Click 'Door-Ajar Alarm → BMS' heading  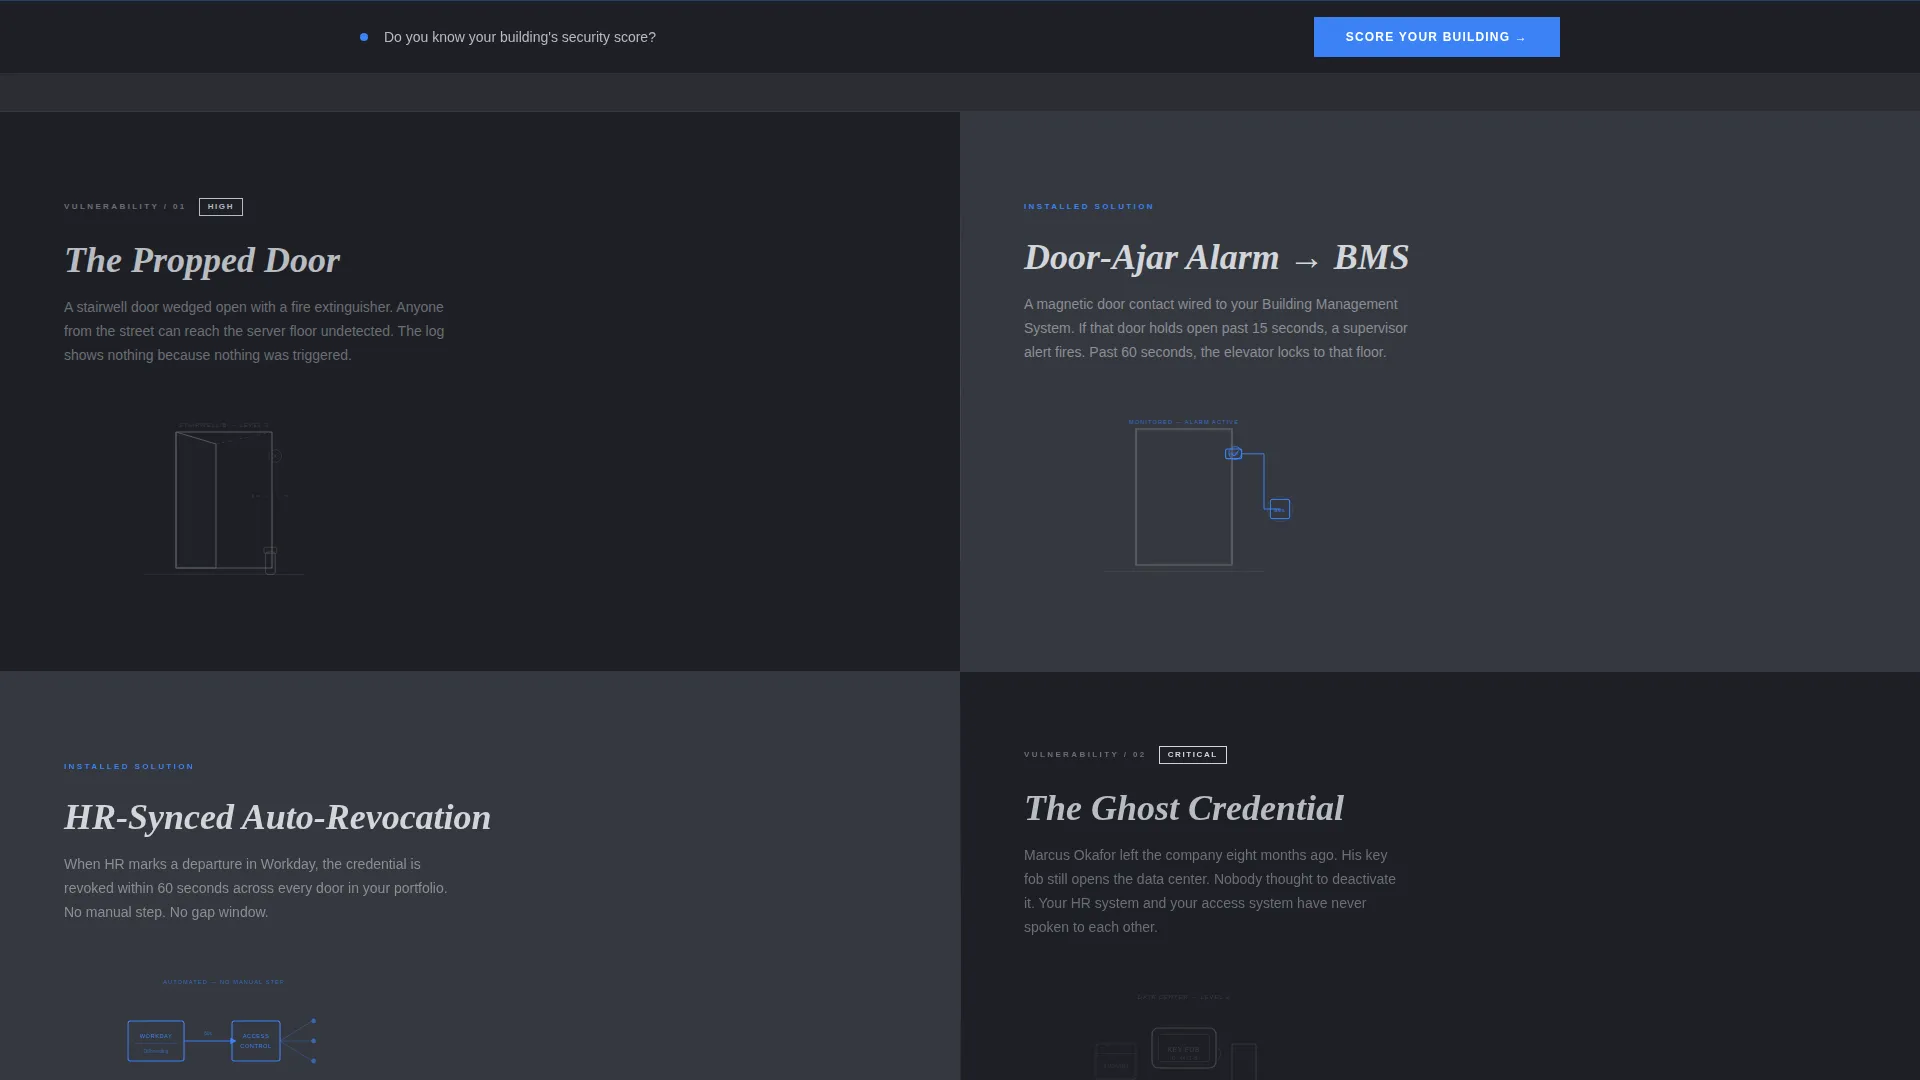1216,258
